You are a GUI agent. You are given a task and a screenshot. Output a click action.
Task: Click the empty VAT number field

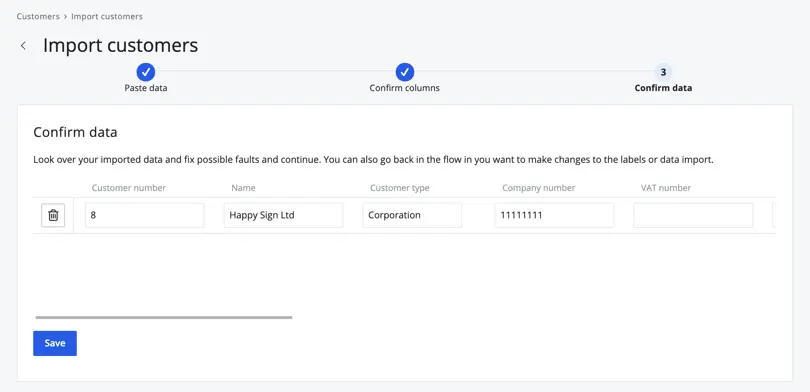pyautogui.click(x=693, y=215)
